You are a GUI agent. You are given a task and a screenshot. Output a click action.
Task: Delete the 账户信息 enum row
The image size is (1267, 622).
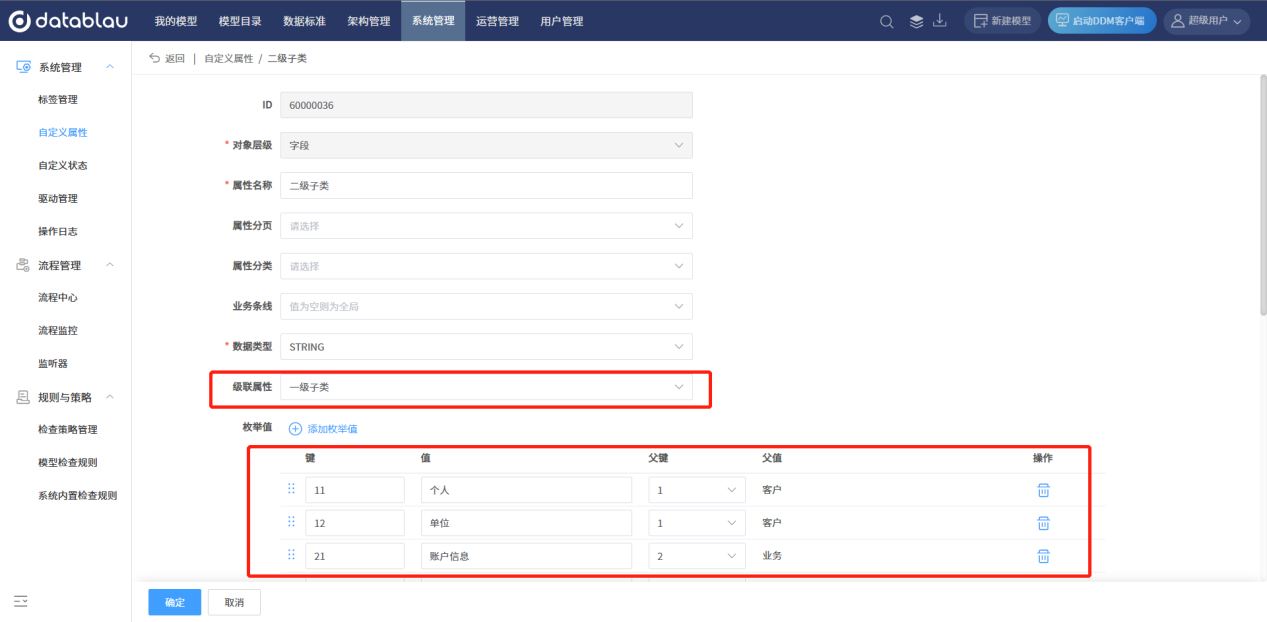pos(1043,556)
